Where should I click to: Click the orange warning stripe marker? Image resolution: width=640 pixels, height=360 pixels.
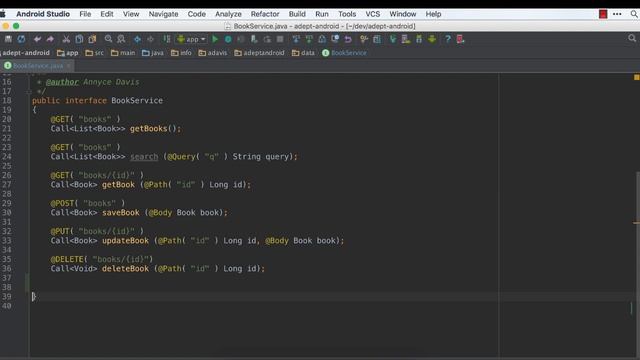(636, 223)
